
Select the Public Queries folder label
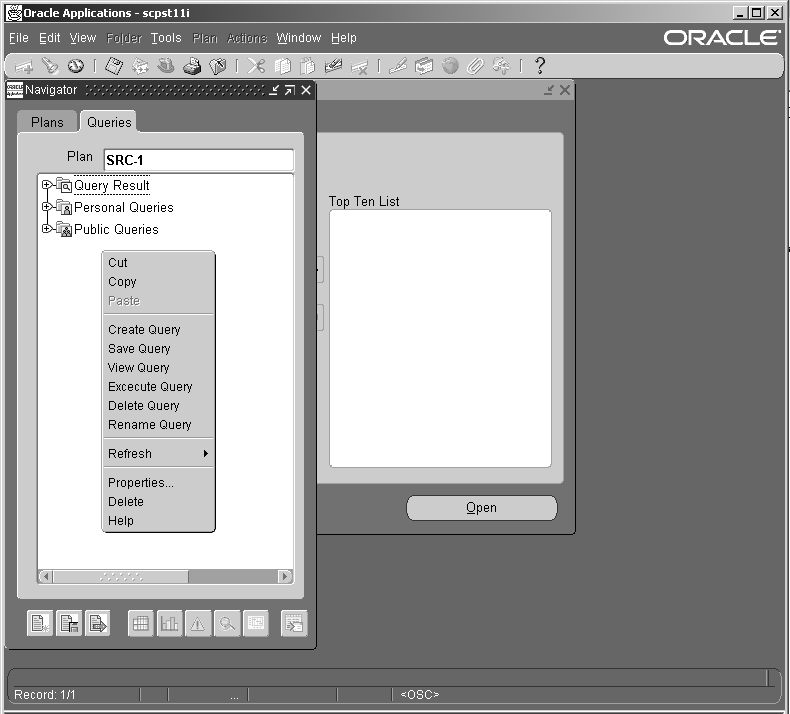(x=116, y=229)
